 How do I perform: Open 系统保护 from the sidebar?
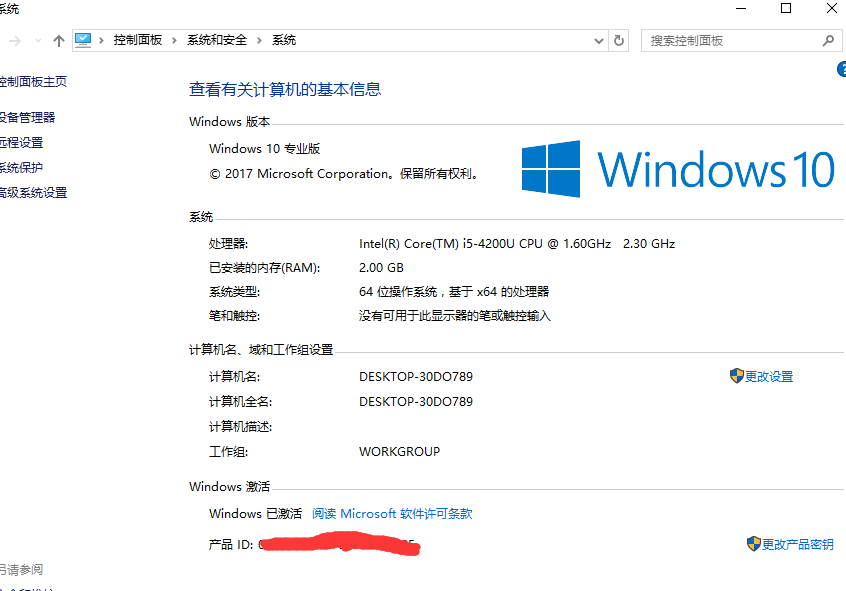pyautogui.click(x=21, y=167)
